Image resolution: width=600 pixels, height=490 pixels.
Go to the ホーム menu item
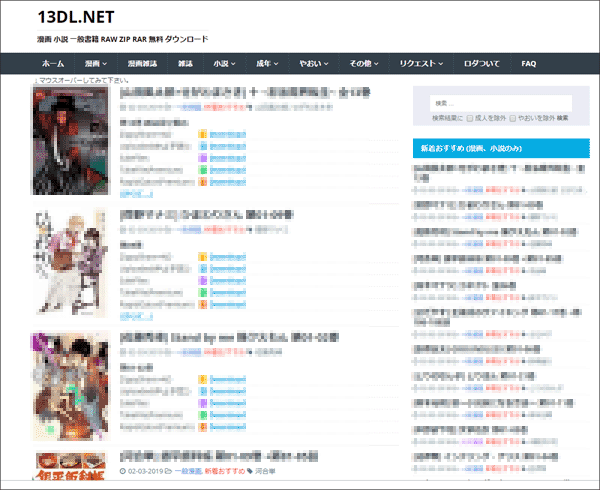tap(53, 63)
